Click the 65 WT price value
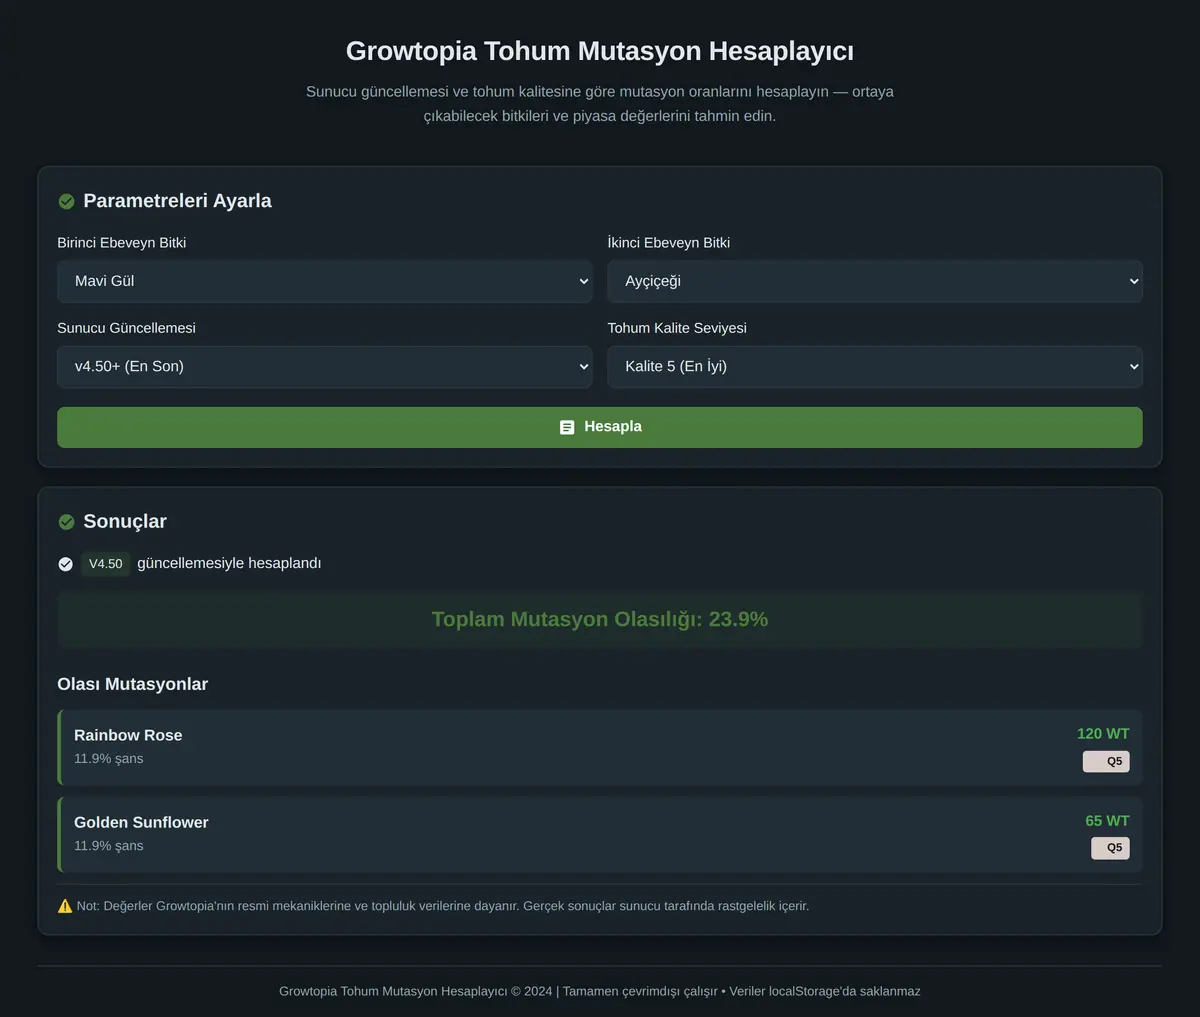This screenshot has width=1200, height=1017. click(1107, 821)
